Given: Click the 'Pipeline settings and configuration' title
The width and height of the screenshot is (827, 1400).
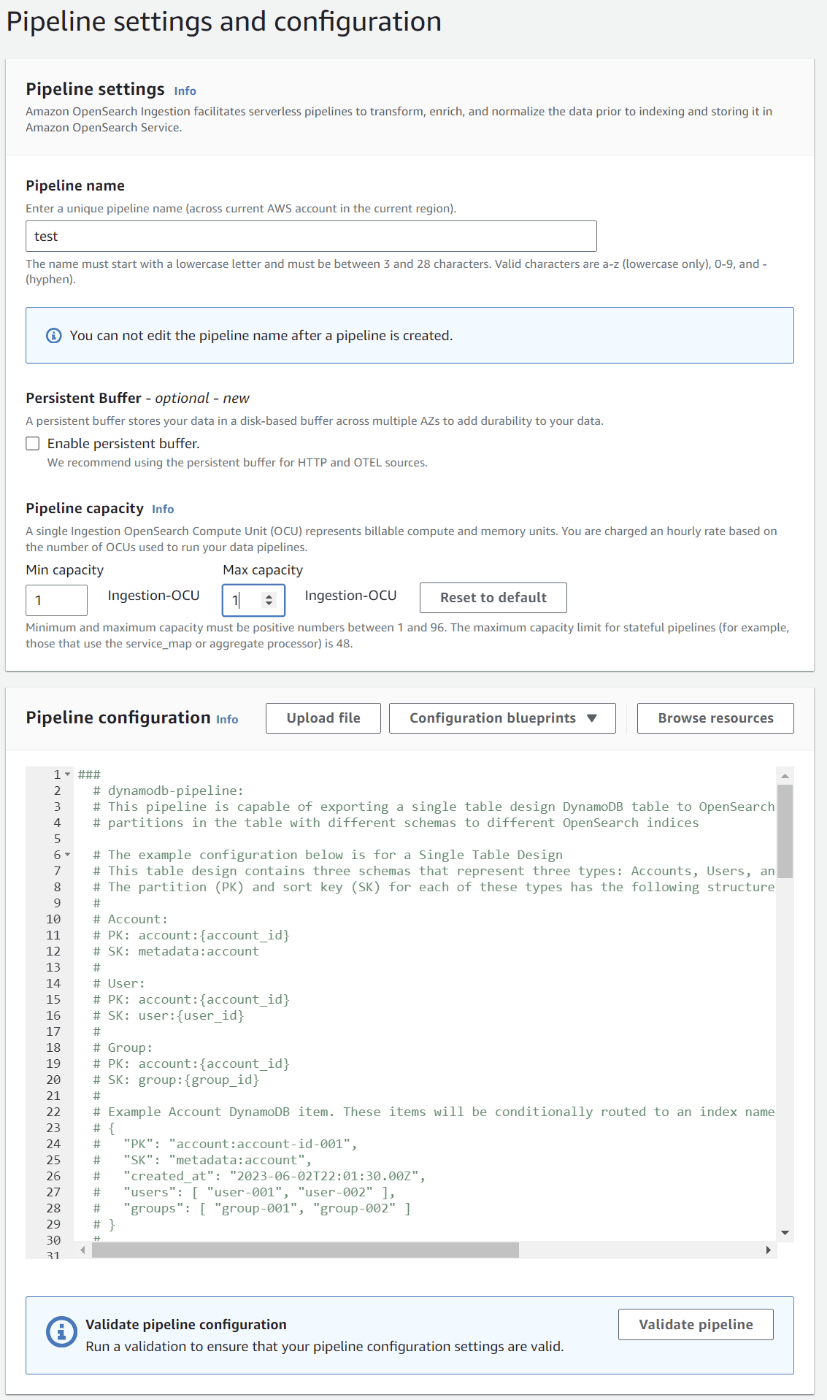Looking at the screenshot, I should 224,21.
